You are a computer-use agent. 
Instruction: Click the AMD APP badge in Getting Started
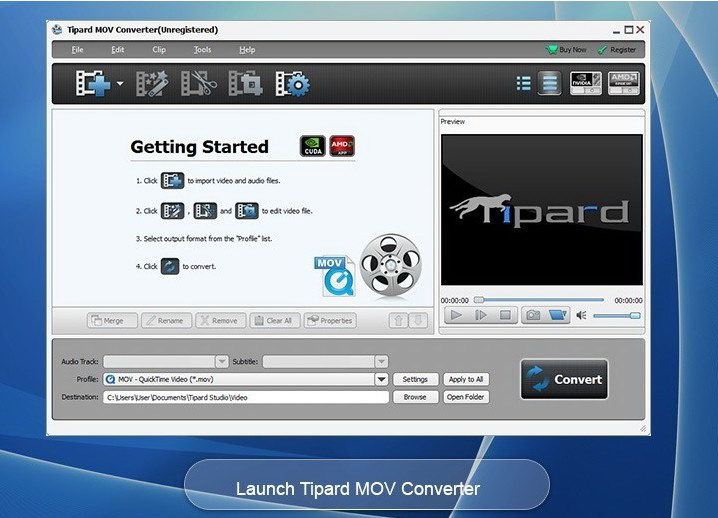click(x=342, y=146)
